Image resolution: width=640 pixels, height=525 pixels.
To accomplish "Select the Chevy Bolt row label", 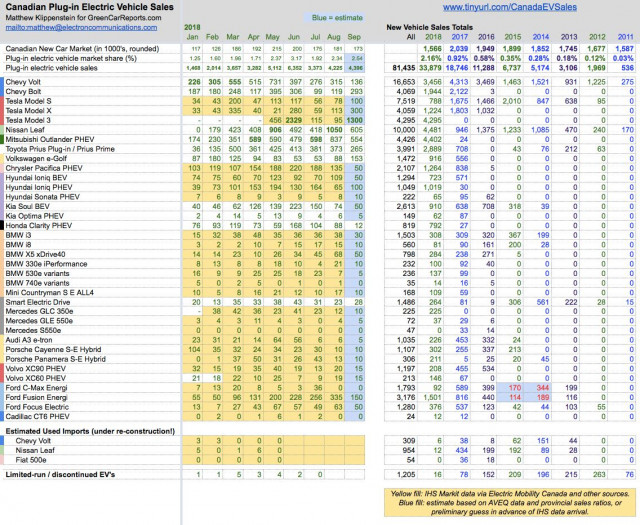I will 23,91.
